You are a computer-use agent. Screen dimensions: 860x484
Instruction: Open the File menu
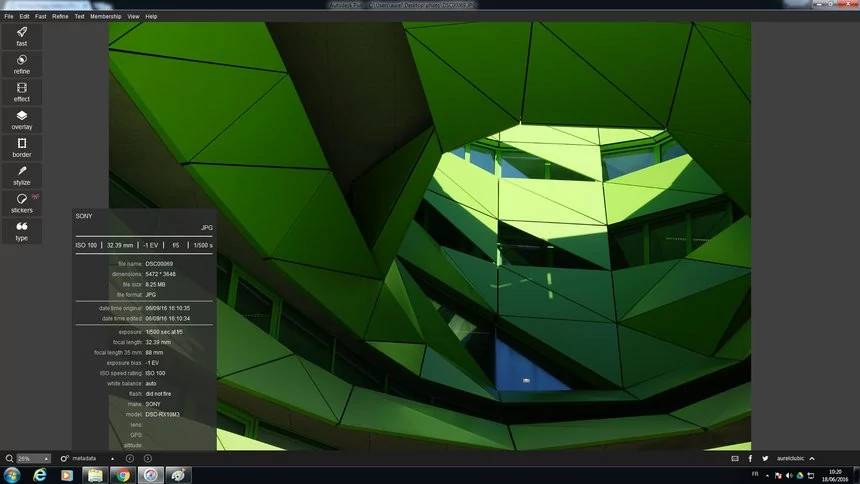coord(9,16)
